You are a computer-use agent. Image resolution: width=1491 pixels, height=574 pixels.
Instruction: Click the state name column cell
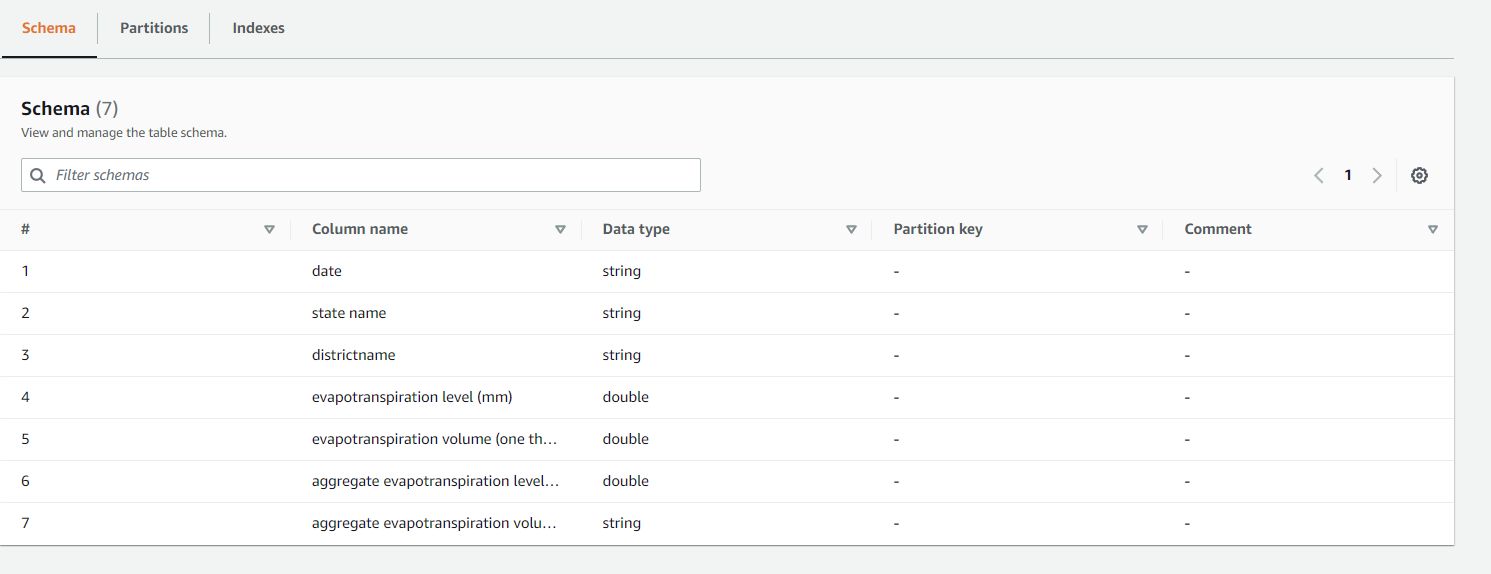click(349, 313)
